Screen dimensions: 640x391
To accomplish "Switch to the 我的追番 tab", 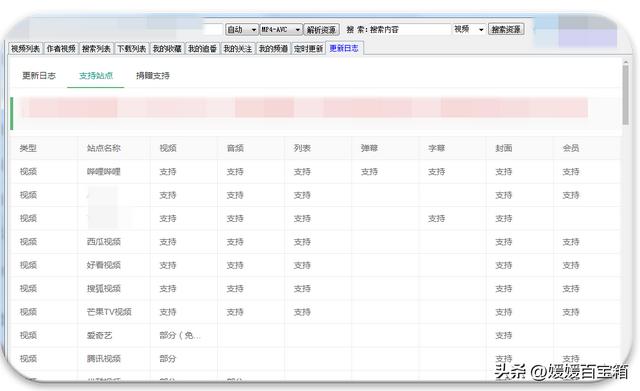I will pyautogui.click(x=202, y=49).
